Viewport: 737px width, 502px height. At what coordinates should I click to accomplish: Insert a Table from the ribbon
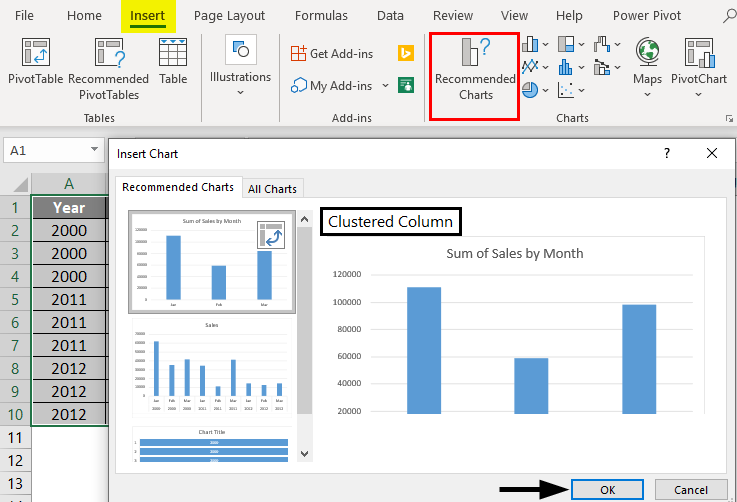point(173,62)
